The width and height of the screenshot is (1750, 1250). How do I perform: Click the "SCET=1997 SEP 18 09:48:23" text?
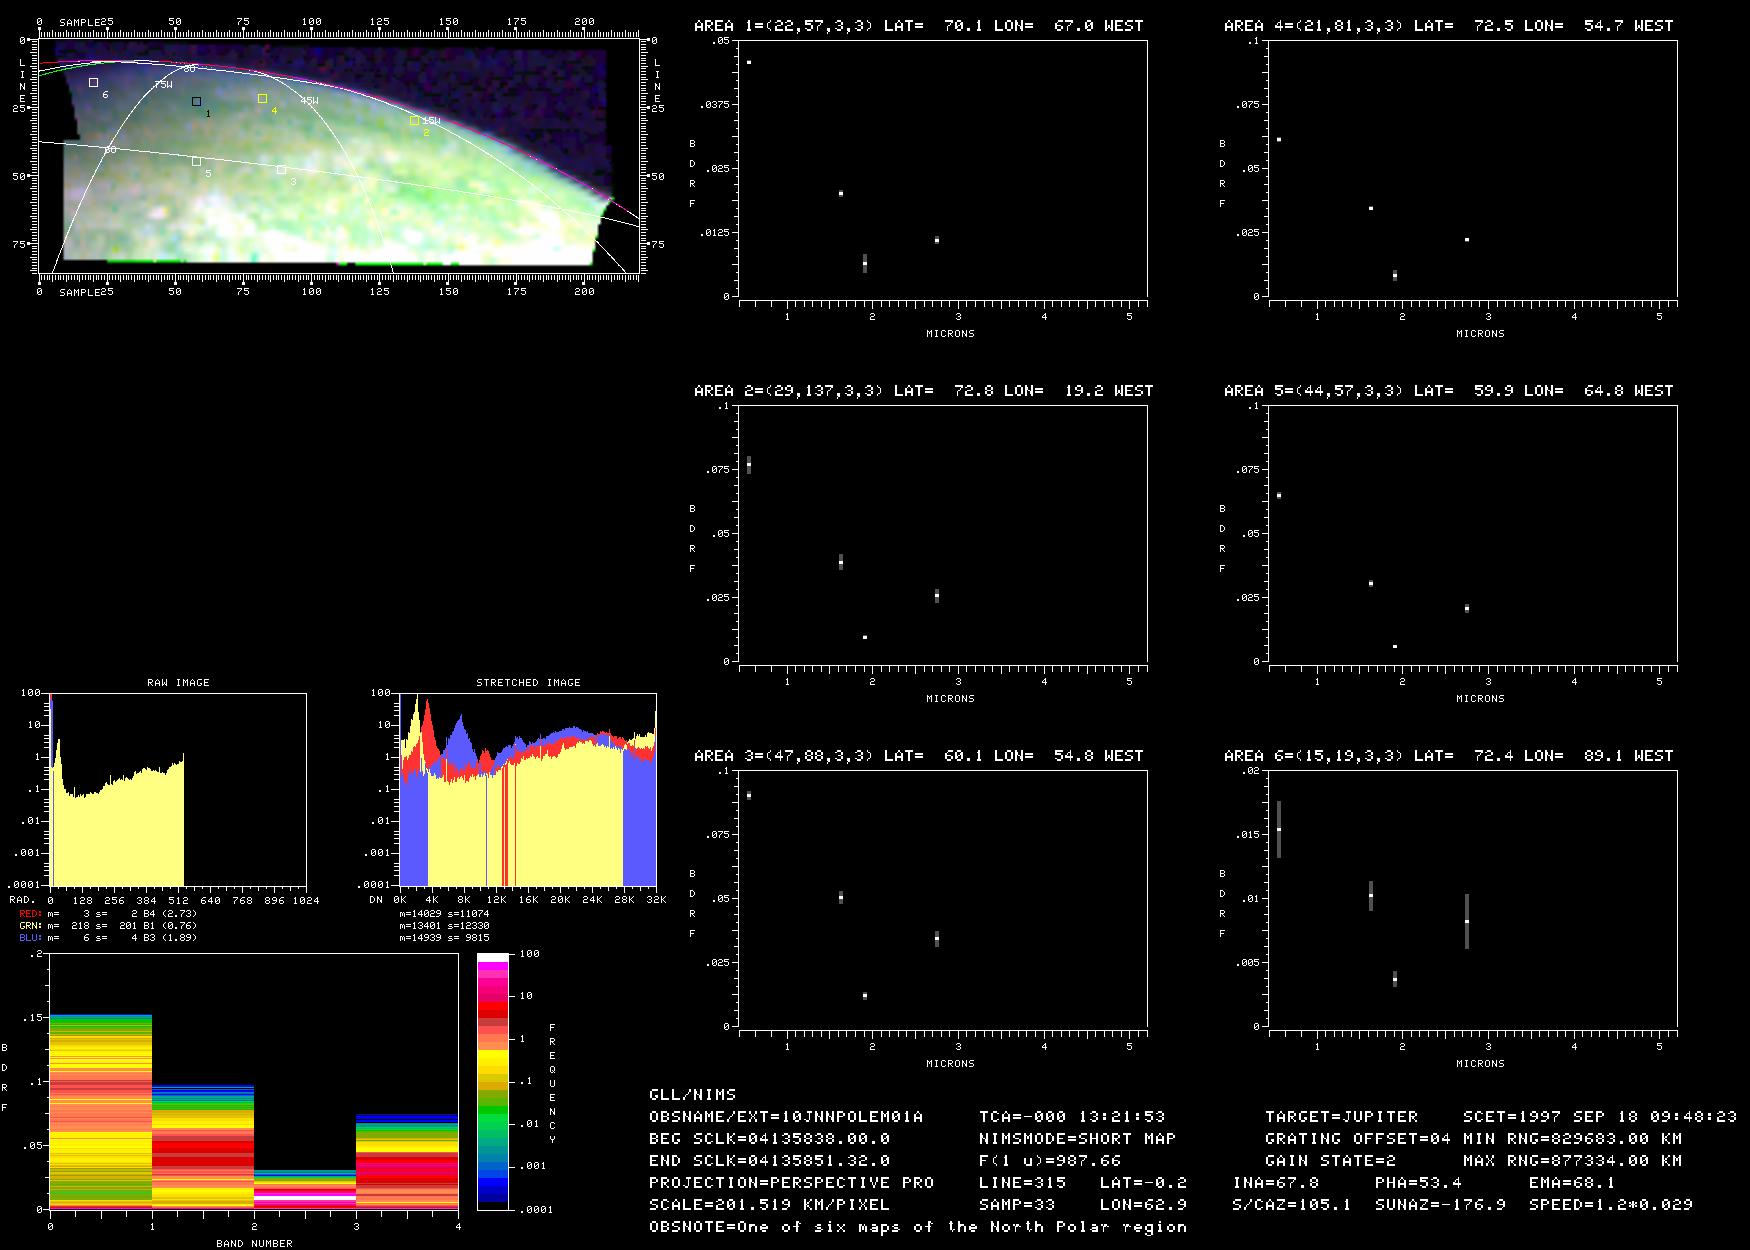1600,1117
